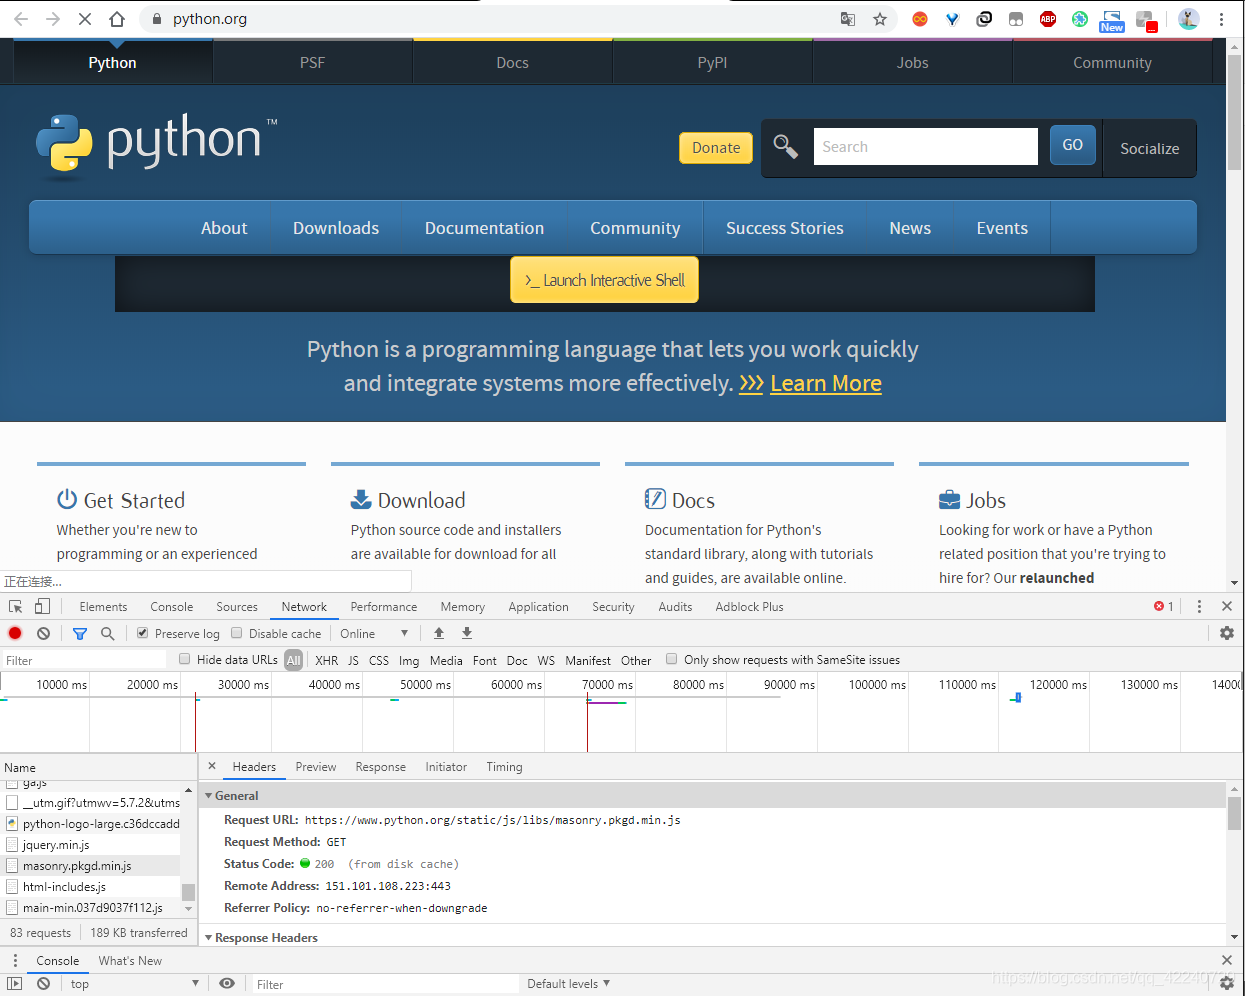
Task: Go to browser home page icon
Action: 117,19
